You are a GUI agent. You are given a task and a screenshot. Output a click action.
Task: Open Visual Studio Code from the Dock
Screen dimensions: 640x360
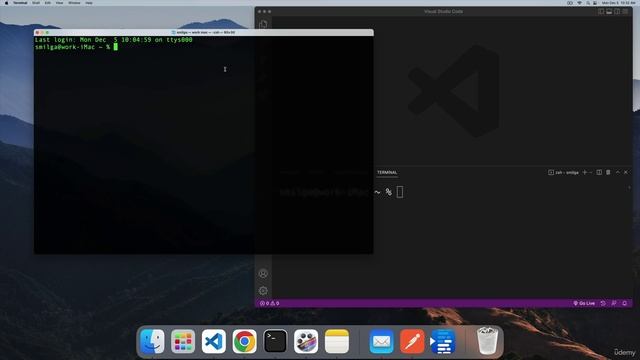pyautogui.click(x=213, y=341)
